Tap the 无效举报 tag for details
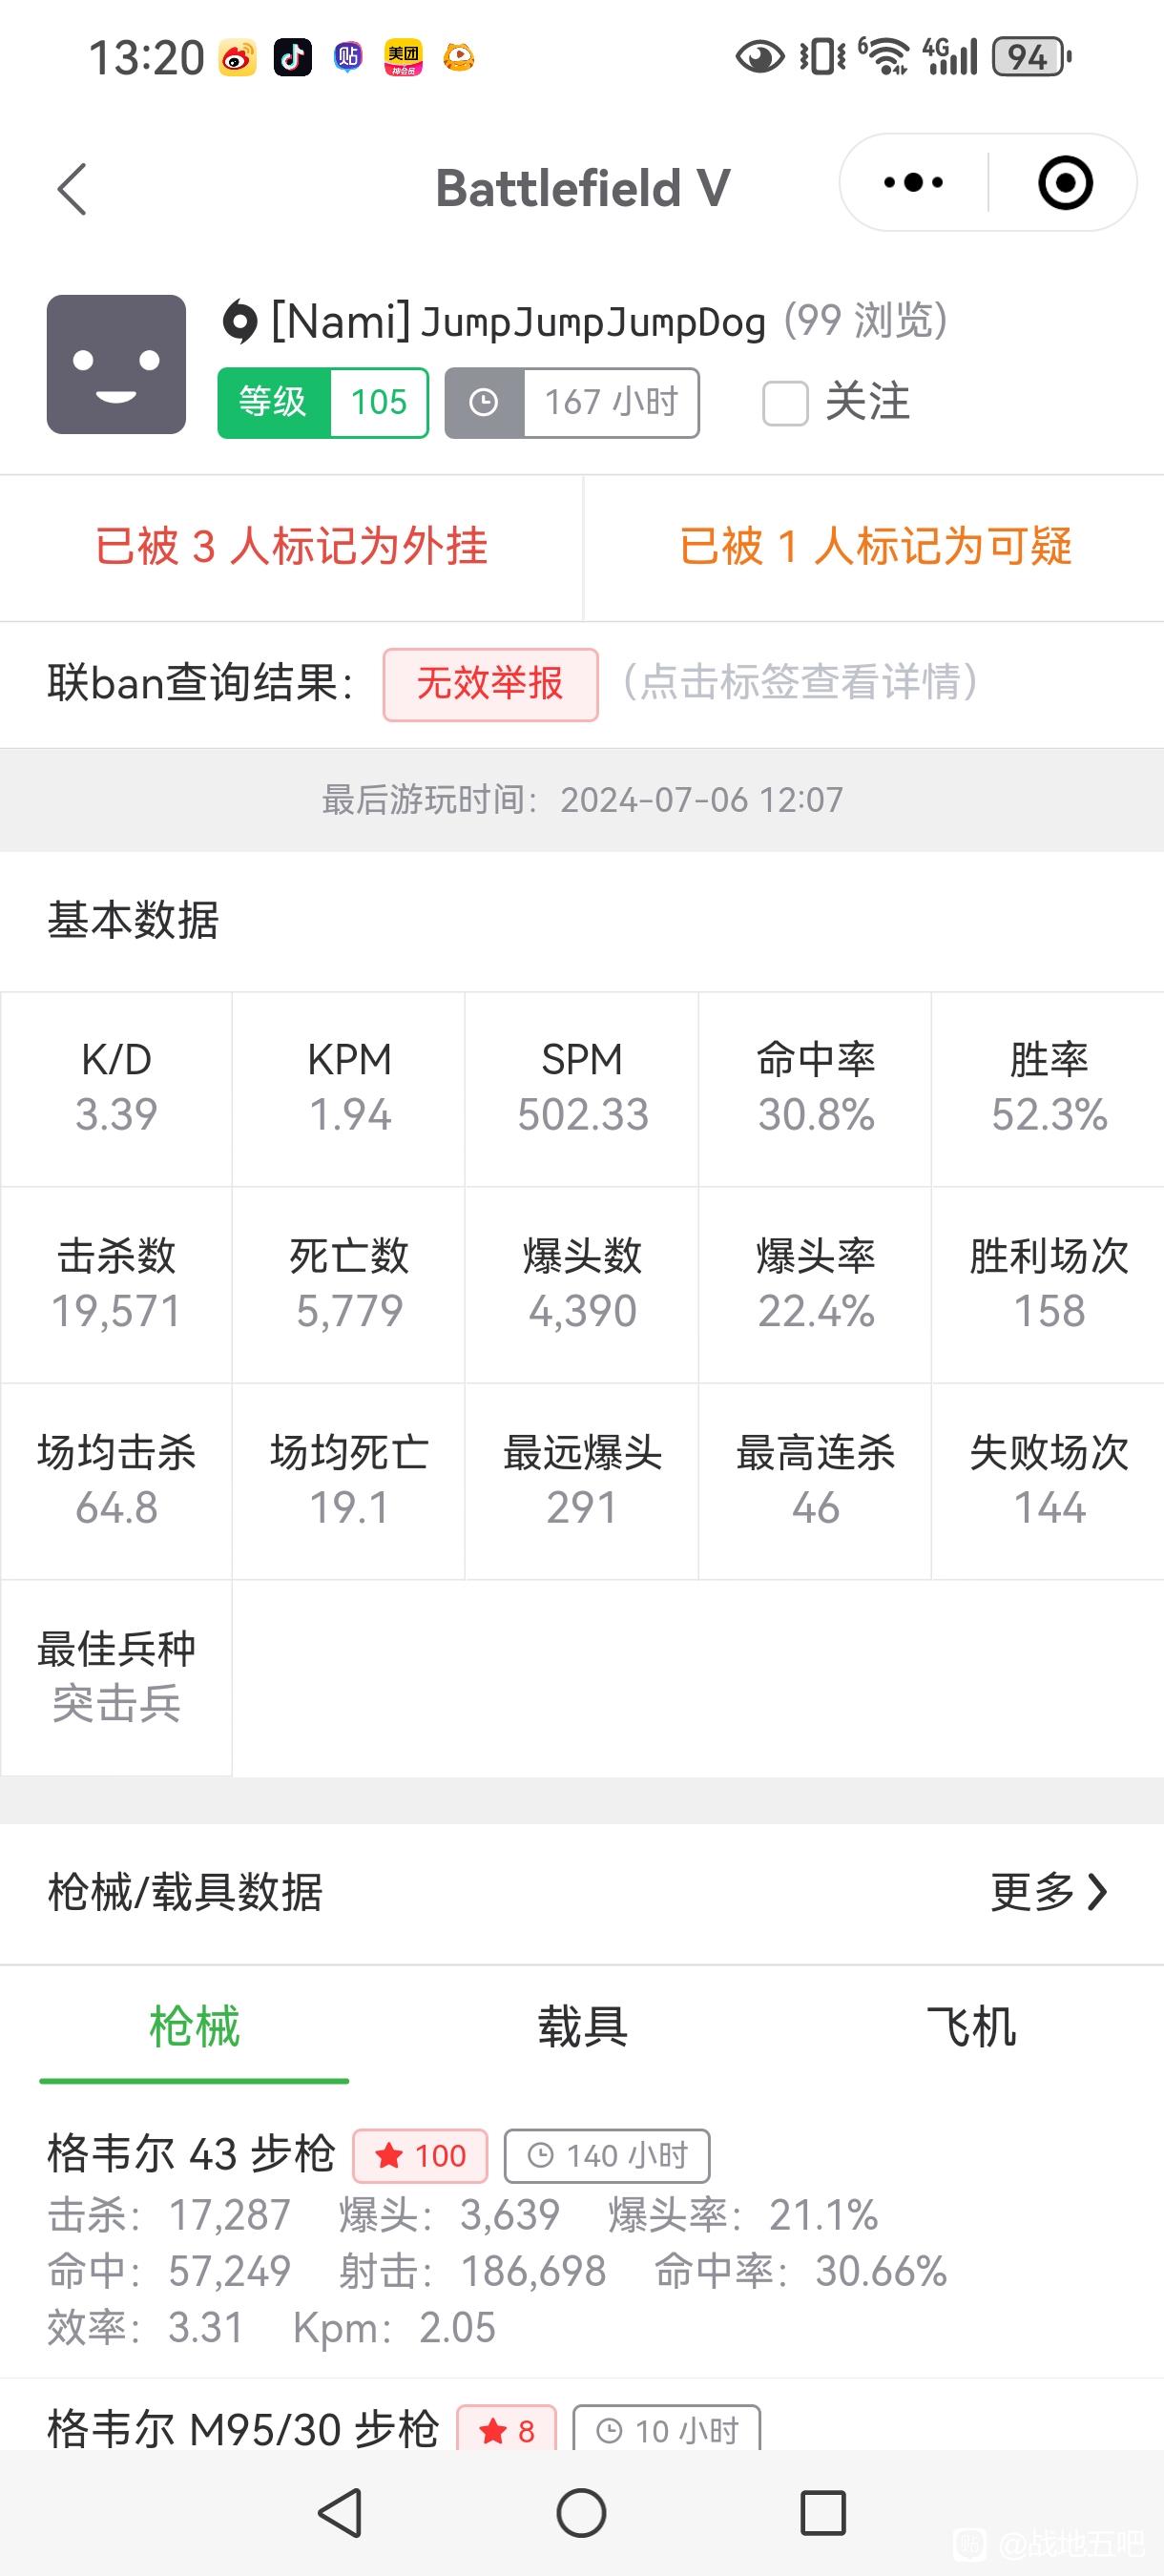The image size is (1164, 2576). coord(490,684)
